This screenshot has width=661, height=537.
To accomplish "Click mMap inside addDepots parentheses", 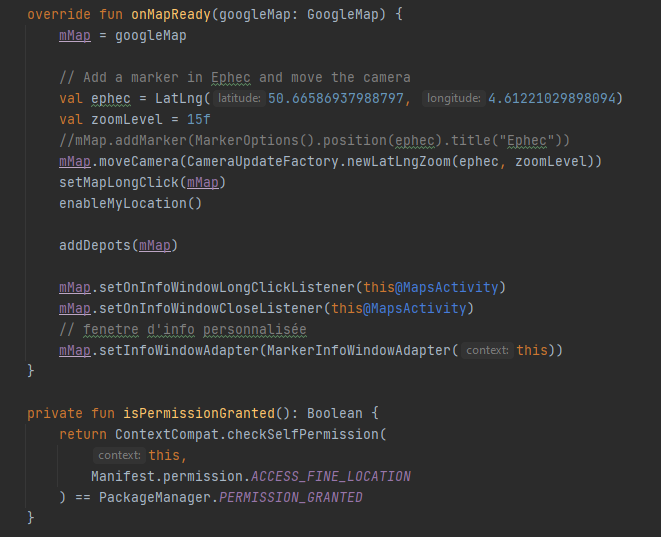I will 155,246.
